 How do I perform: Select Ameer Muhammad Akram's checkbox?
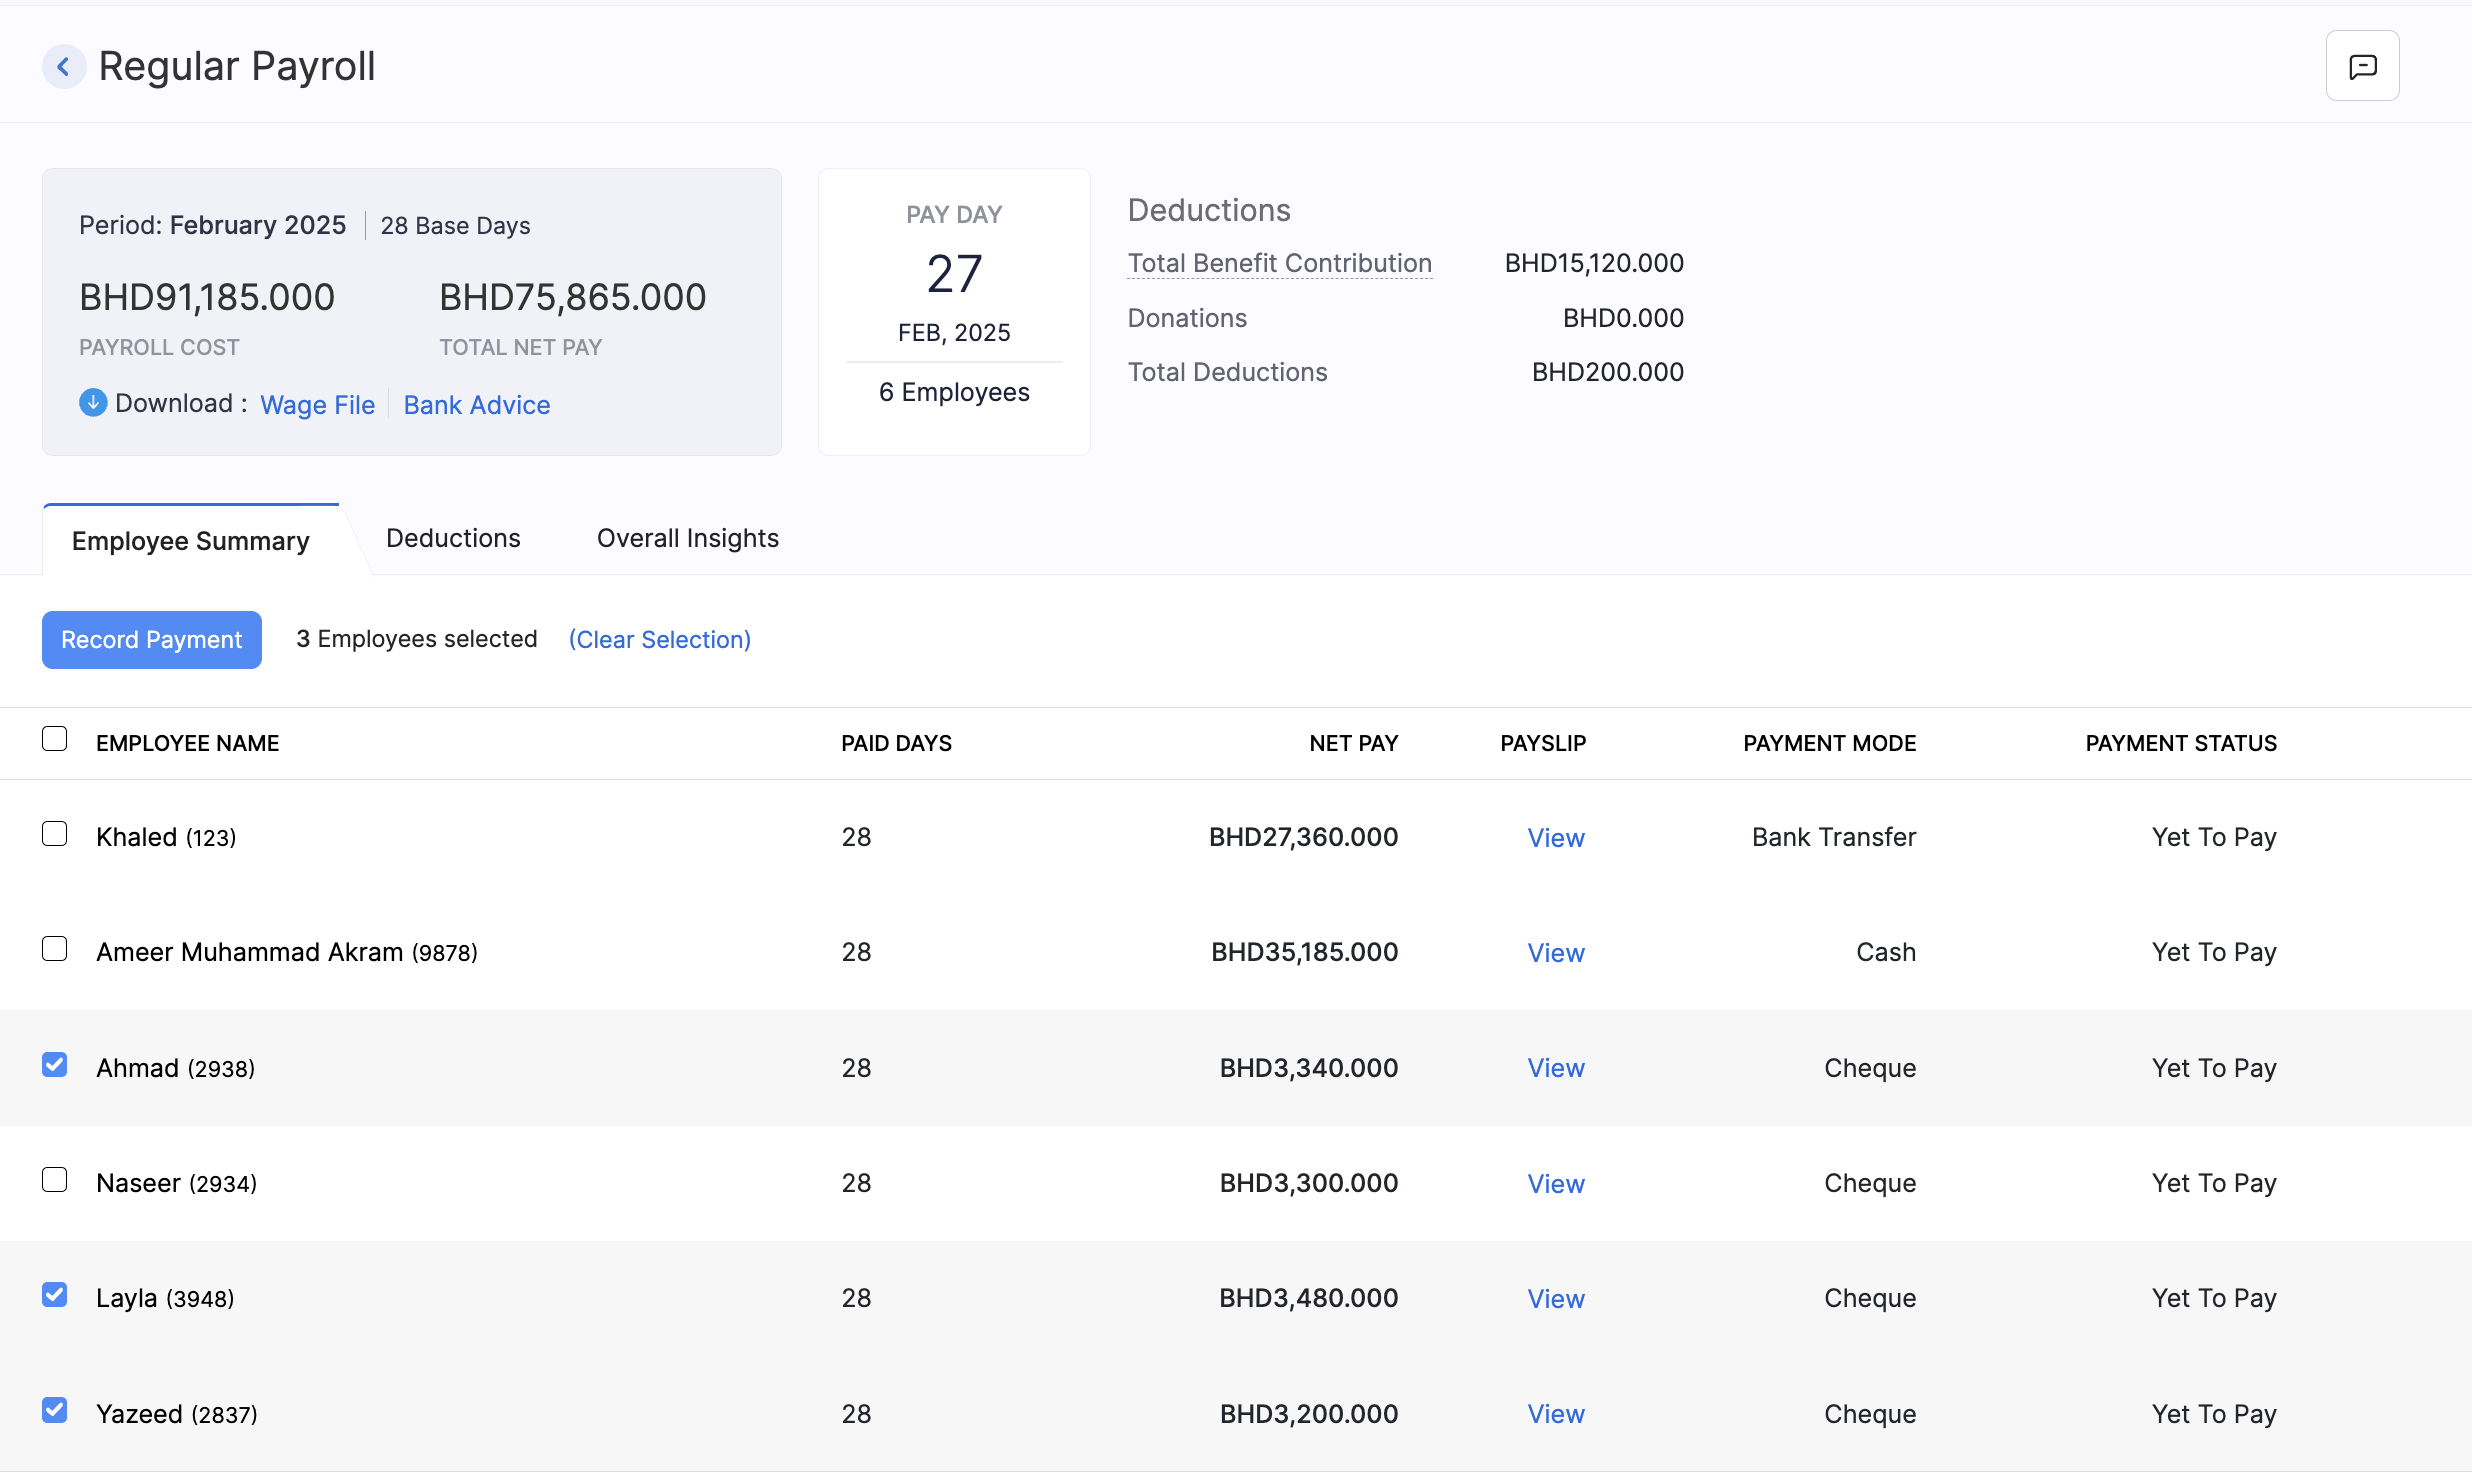[55, 949]
